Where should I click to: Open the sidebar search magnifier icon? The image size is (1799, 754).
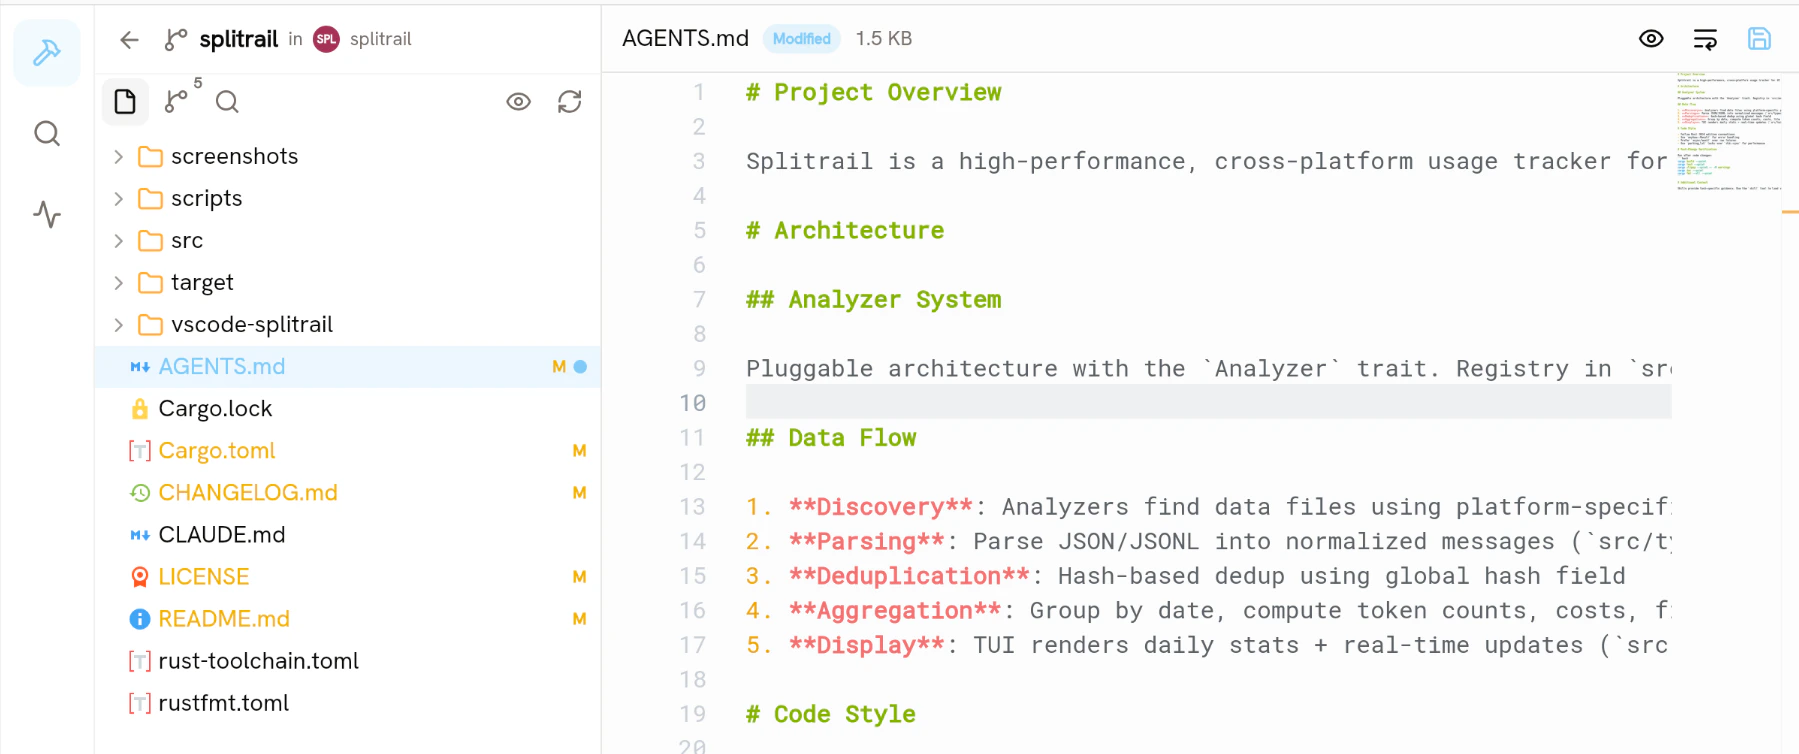coord(47,133)
